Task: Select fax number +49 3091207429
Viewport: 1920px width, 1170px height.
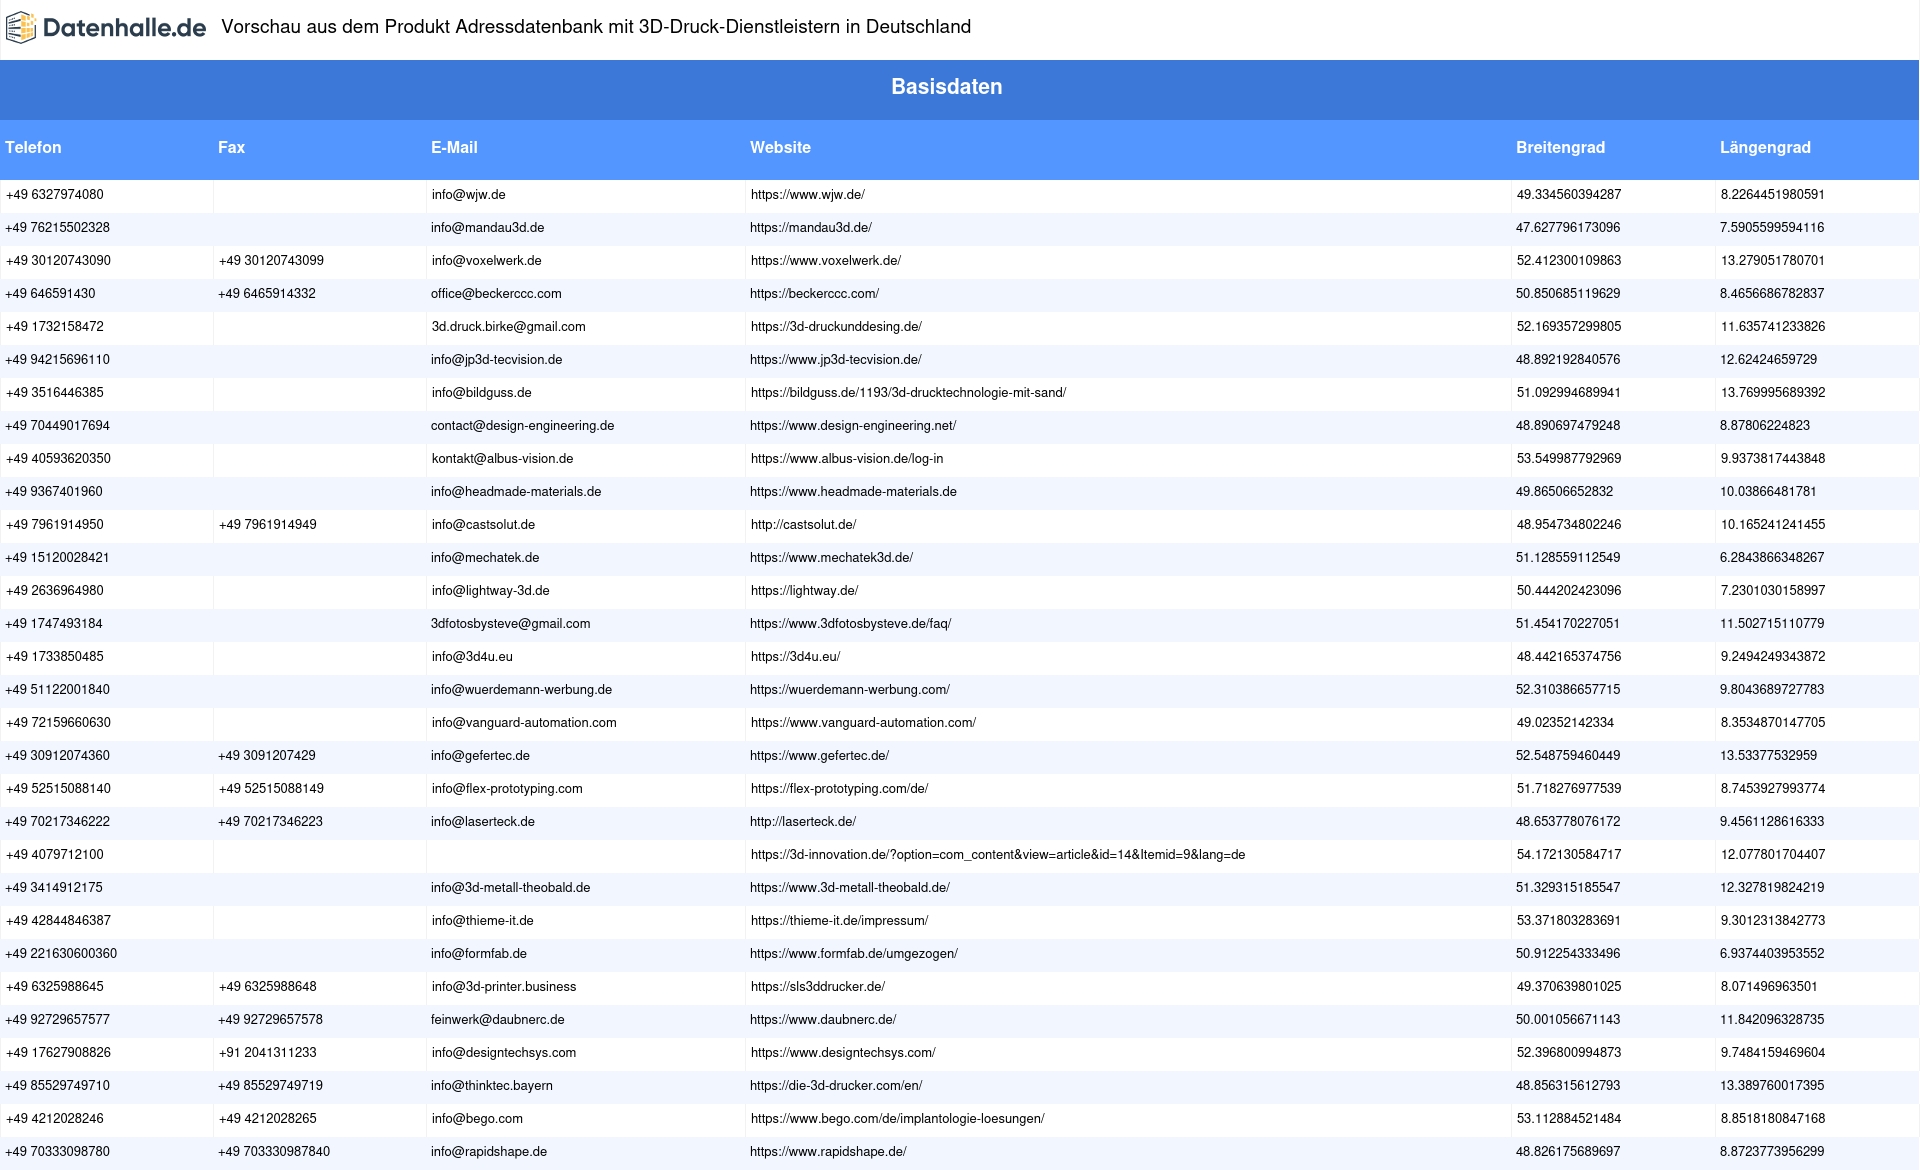Action: (x=267, y=756)
